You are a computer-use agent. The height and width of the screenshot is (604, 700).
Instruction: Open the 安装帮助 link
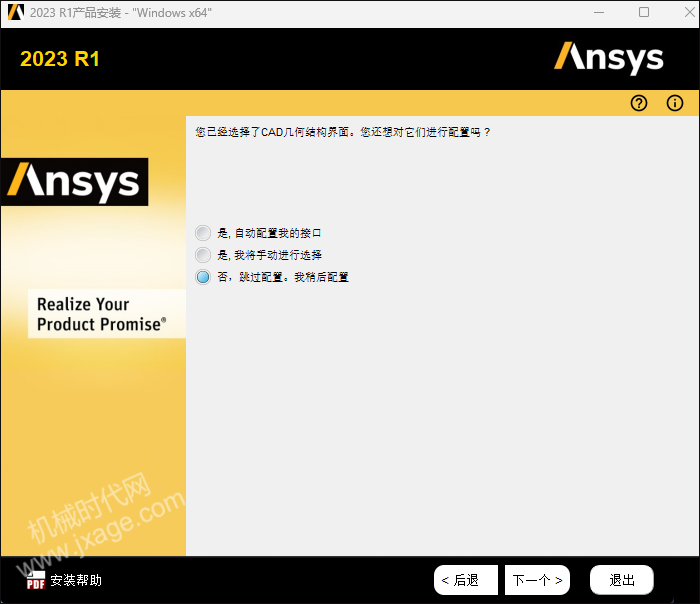76,580
